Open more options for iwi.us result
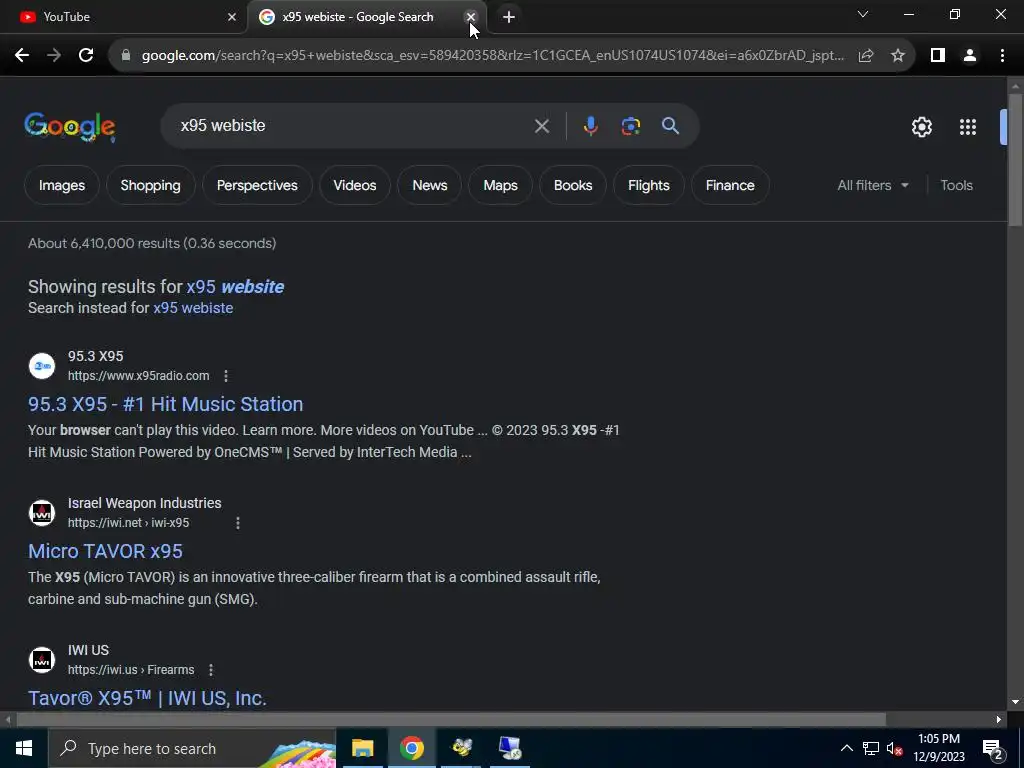 point(211,670)
